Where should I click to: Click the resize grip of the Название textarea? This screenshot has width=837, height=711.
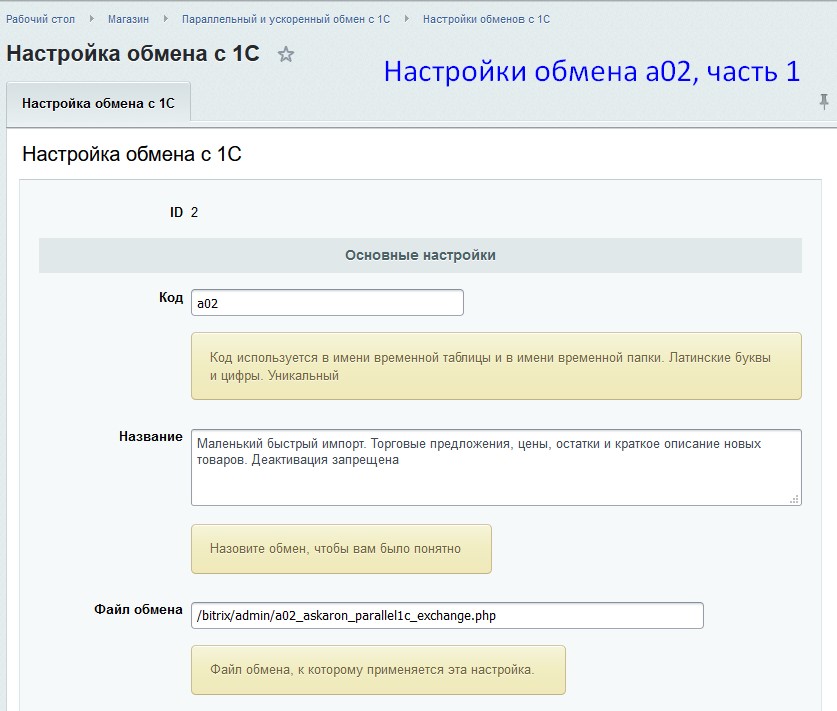click(x=794, y=498)
